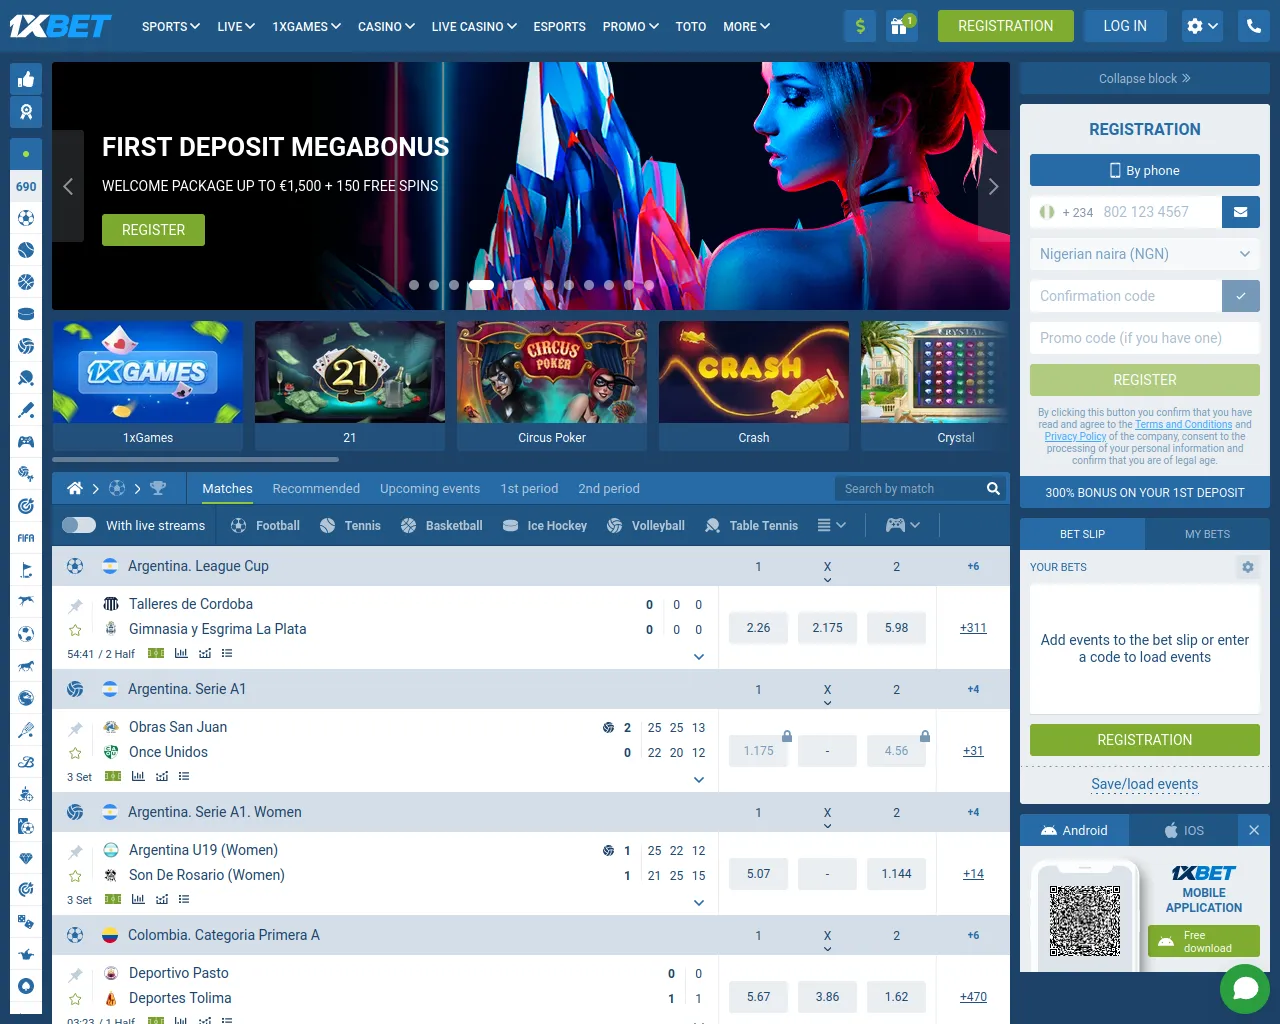Click the dollar payments icon in header
Viewport: 1280px width, 1024px height.
(860, 26)
